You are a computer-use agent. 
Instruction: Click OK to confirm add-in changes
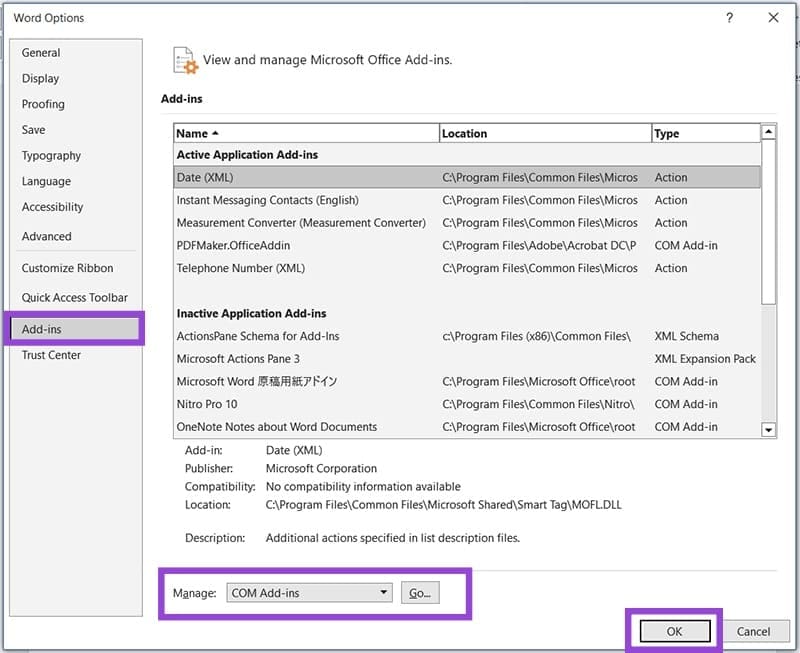tap(673, 631)
